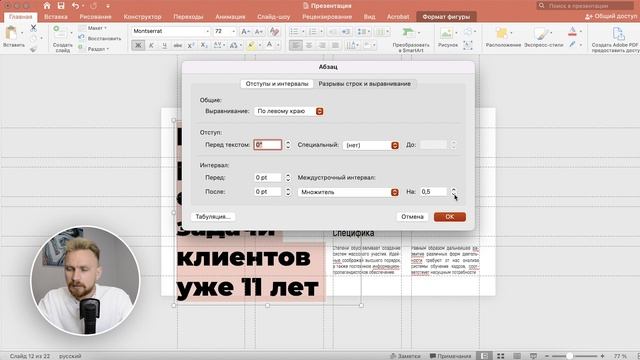Toggle align text right in ribbon
This screenshot has width=640, height=360.
coord(322,45)
